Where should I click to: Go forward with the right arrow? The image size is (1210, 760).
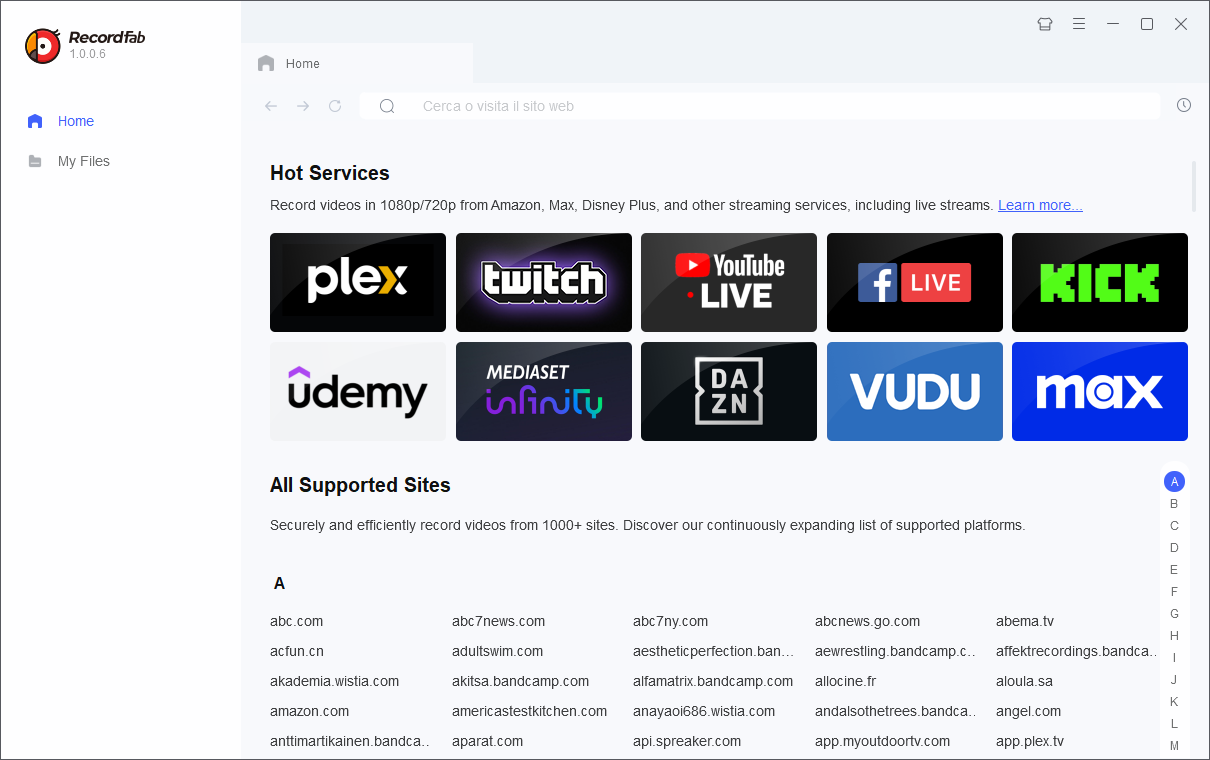303,106
